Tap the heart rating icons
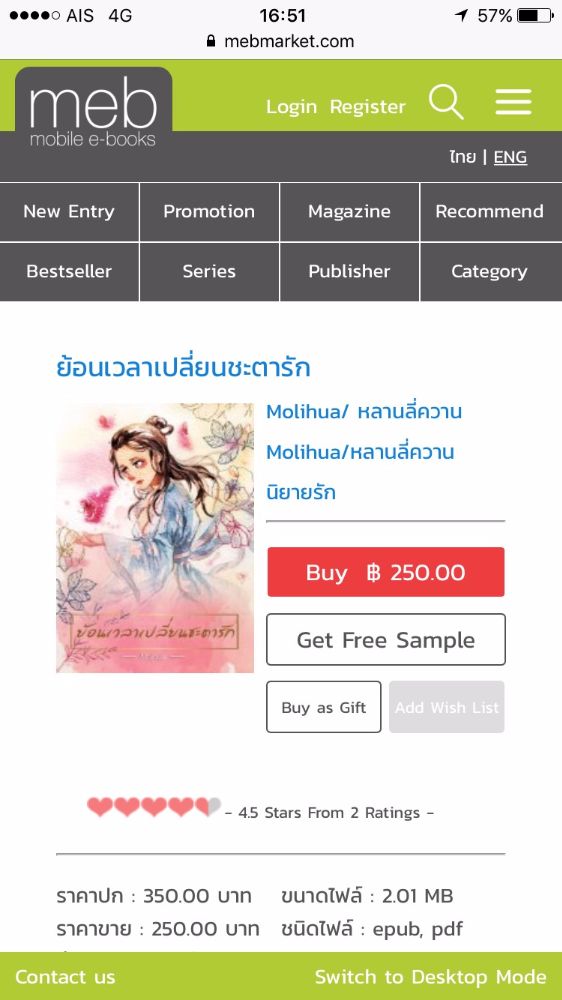Image resolution: width=562 pixels, height=1000 pixels. click(x=154, y=807)
